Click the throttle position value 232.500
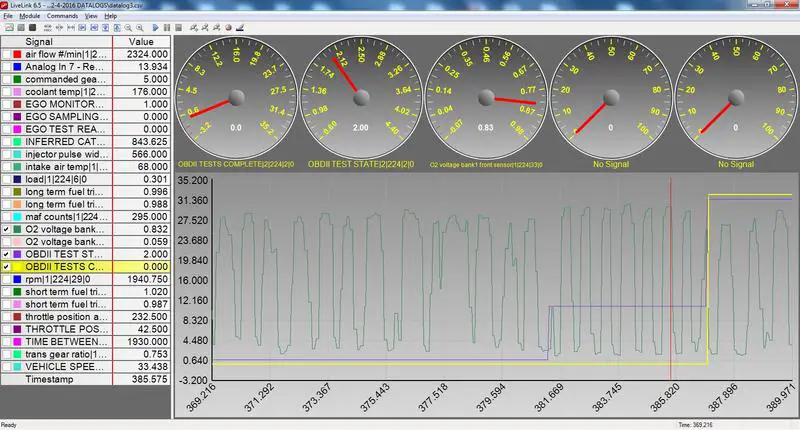 149,317
